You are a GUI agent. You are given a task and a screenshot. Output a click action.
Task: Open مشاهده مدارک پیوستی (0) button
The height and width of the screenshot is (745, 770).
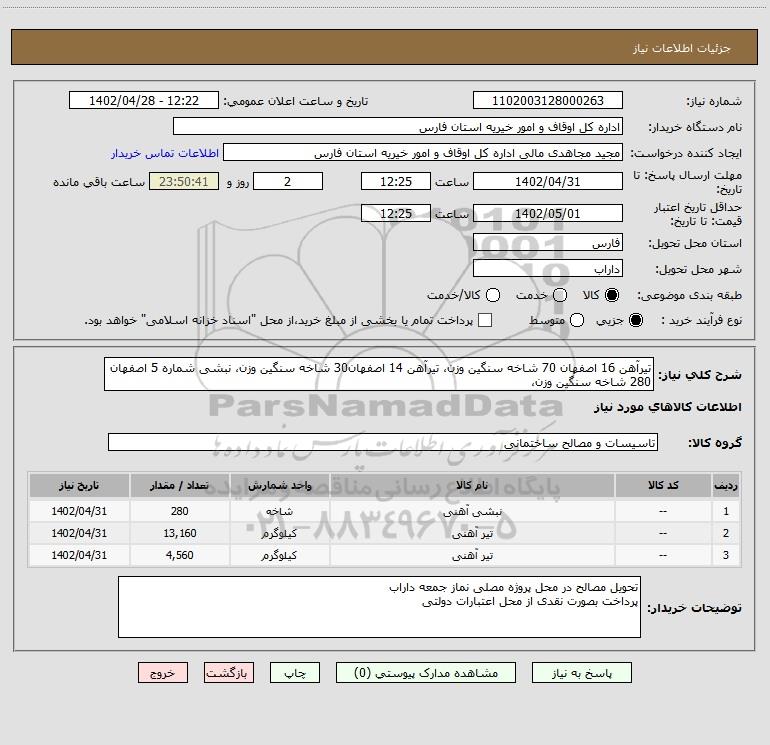426,672
